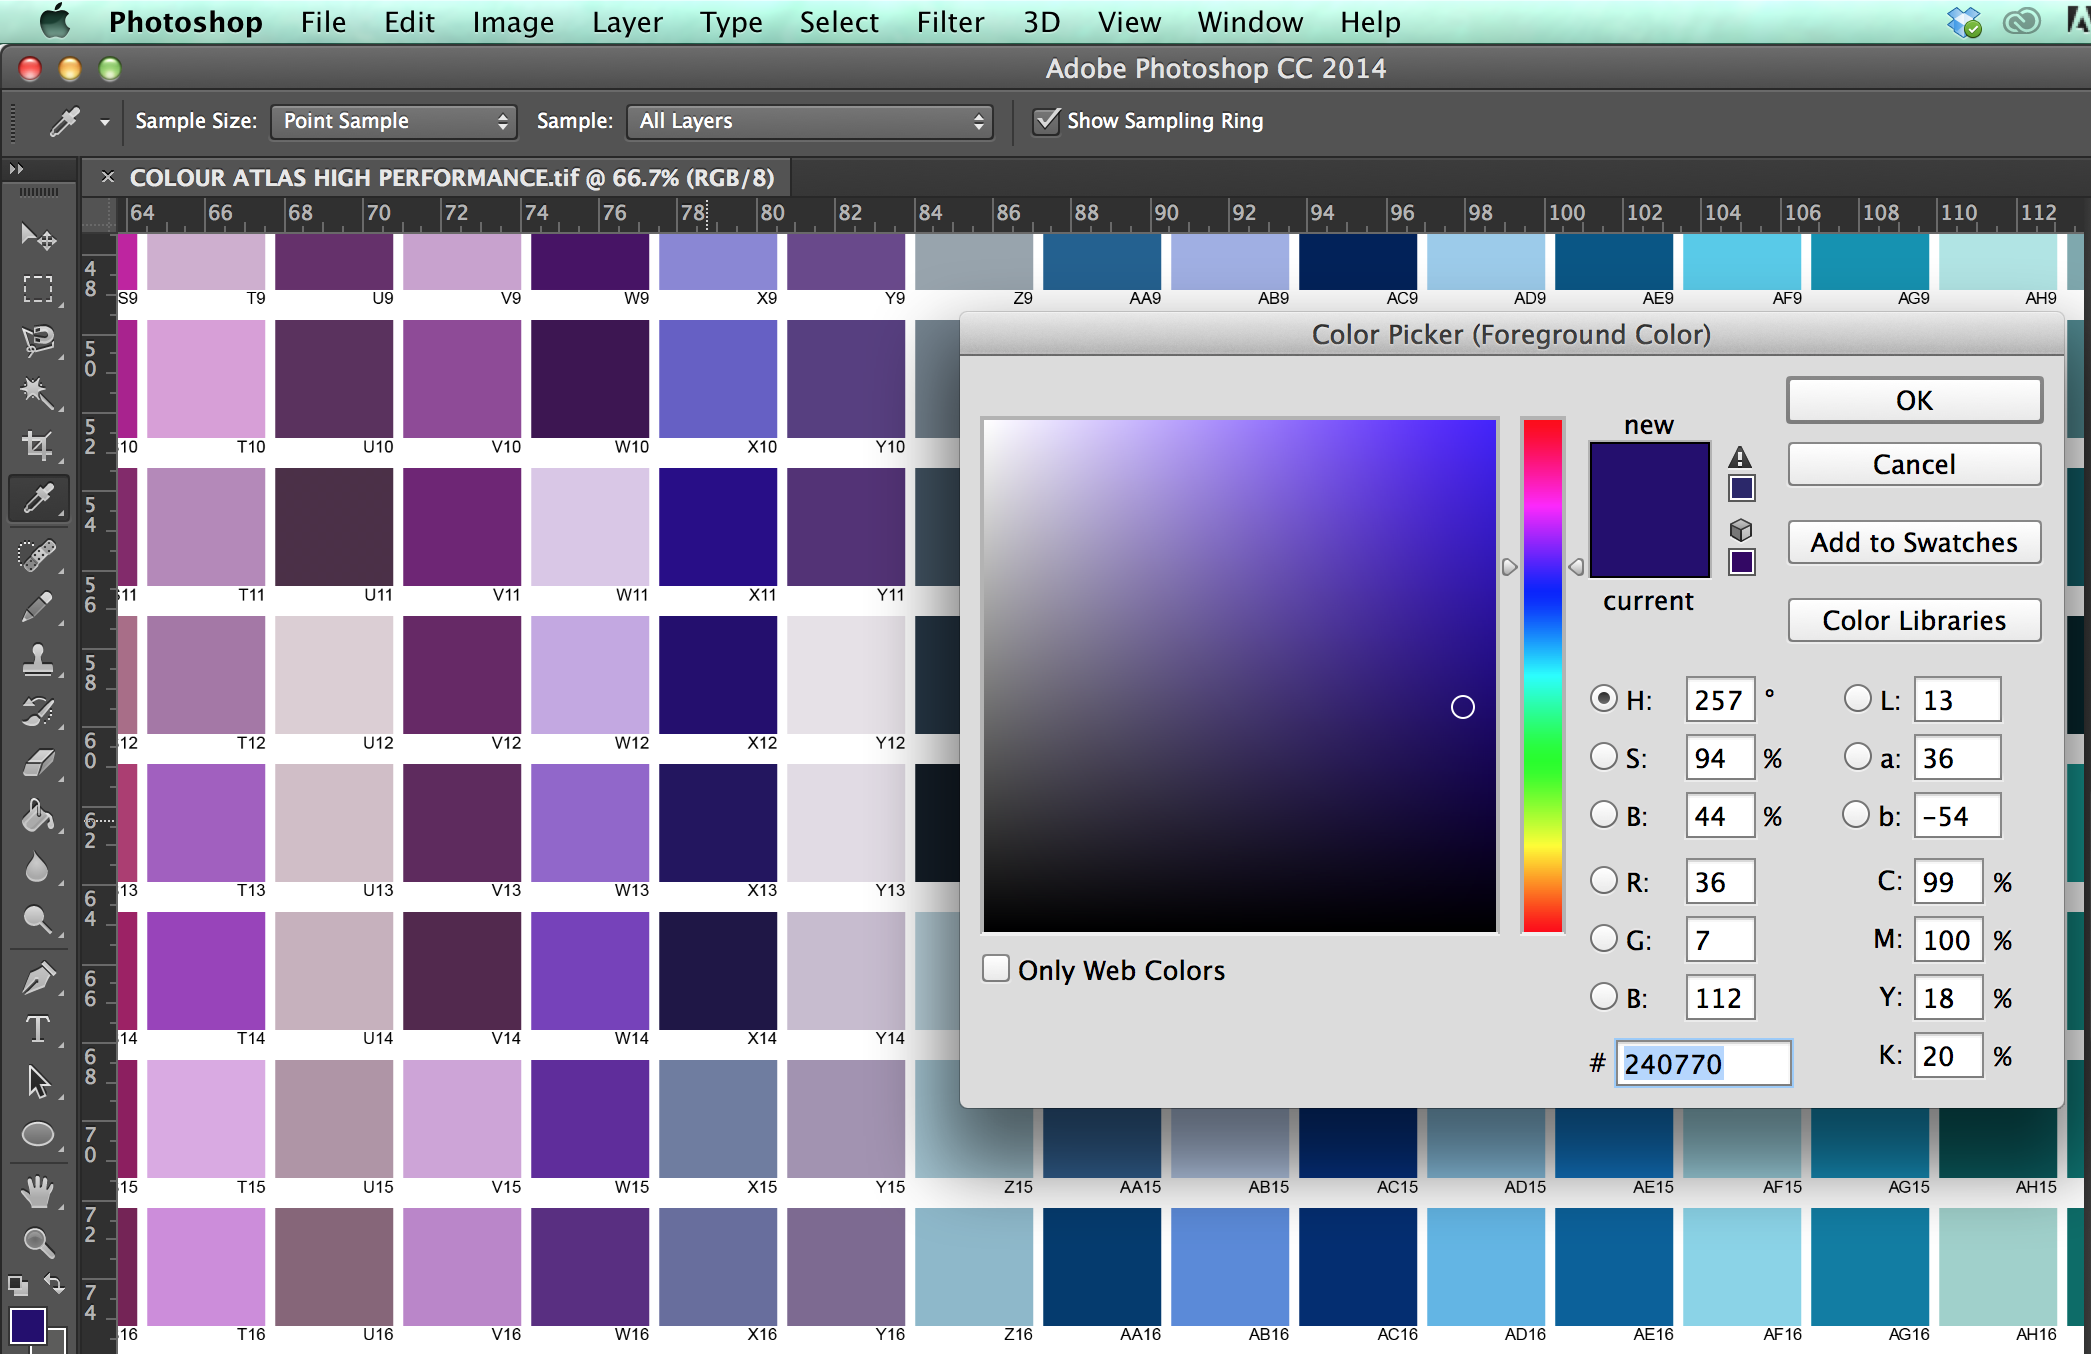2091x1354 pixels.
Task: Select the H hue radio button
Action: 1604,698
